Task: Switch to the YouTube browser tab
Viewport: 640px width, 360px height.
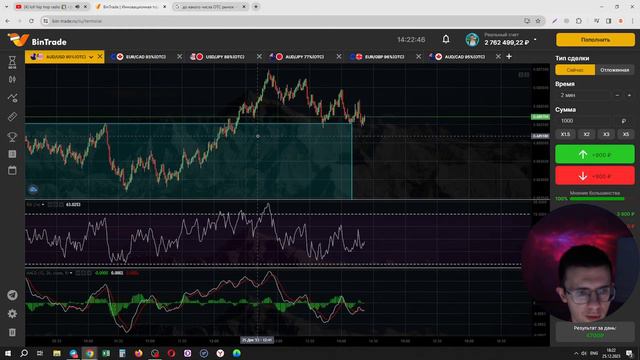Action: 52,7
